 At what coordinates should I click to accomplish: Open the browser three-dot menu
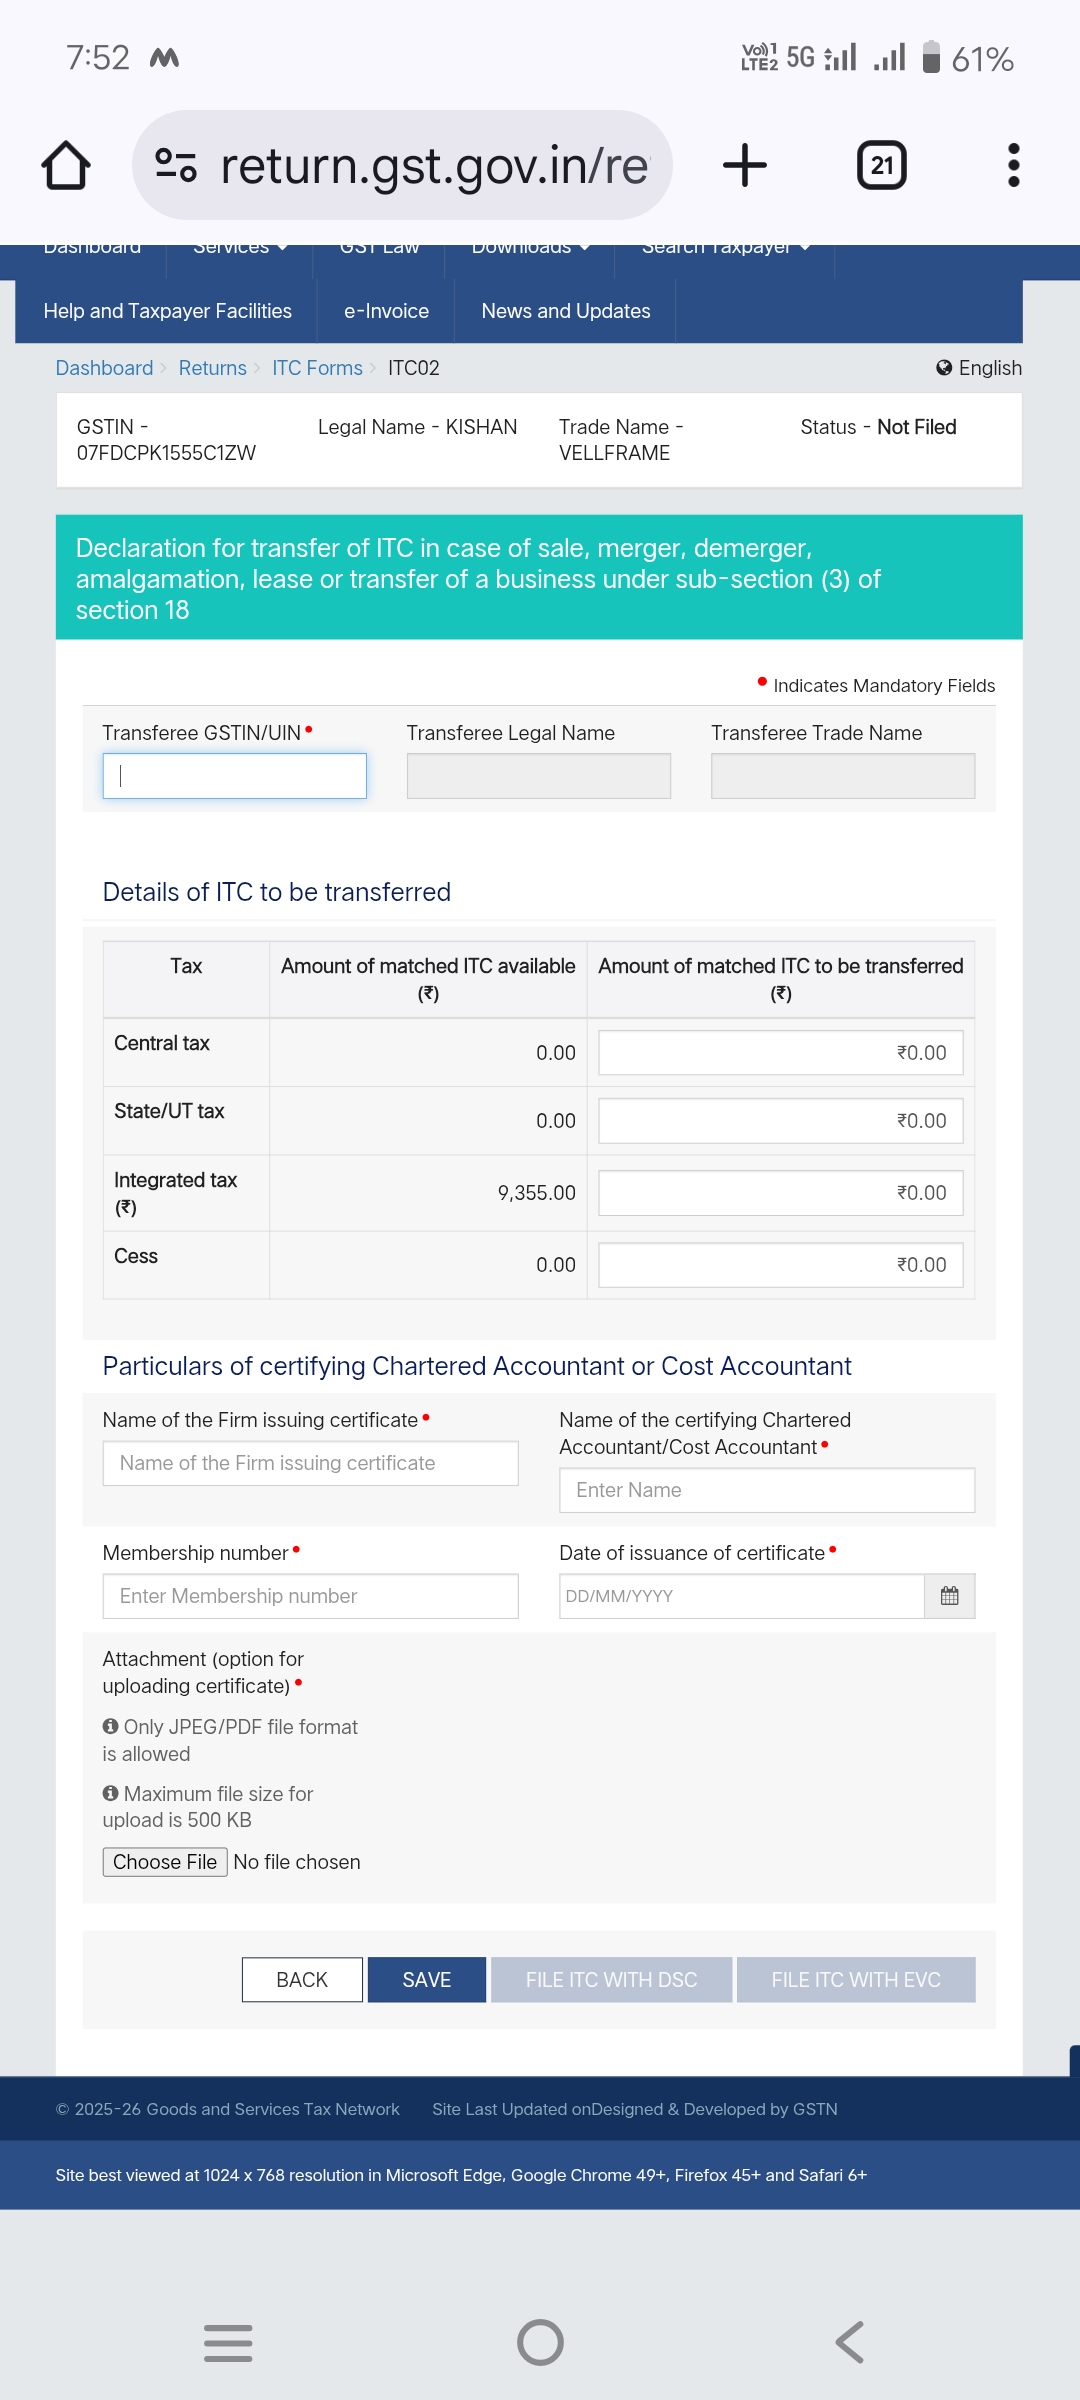[x=1013, y=165]
